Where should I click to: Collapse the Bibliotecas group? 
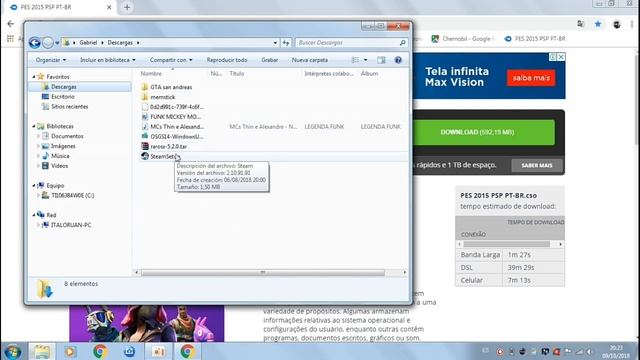34,127
